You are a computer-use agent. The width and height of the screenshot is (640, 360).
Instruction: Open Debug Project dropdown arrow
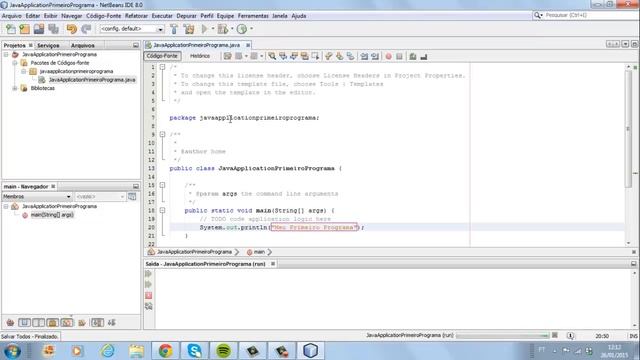click(x=232, y=29)
